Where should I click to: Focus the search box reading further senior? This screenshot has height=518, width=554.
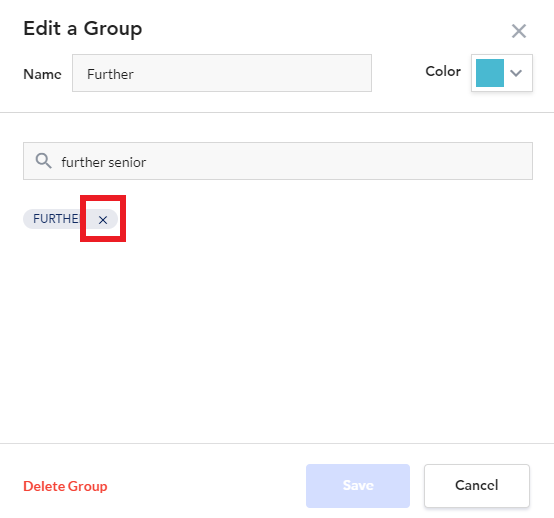[278, 161]
